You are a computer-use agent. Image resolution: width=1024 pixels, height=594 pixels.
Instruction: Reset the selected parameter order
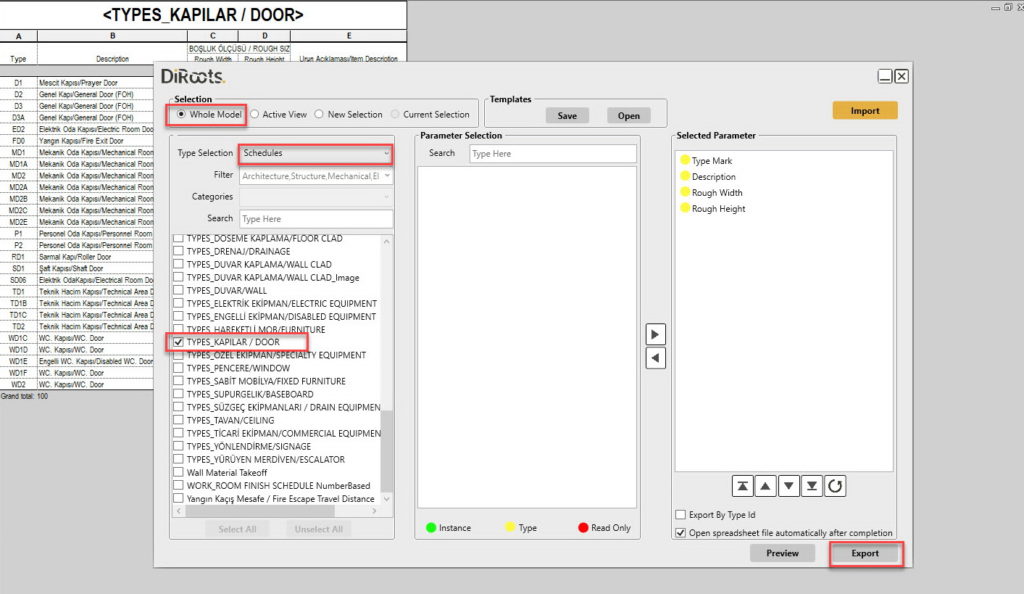836,486
